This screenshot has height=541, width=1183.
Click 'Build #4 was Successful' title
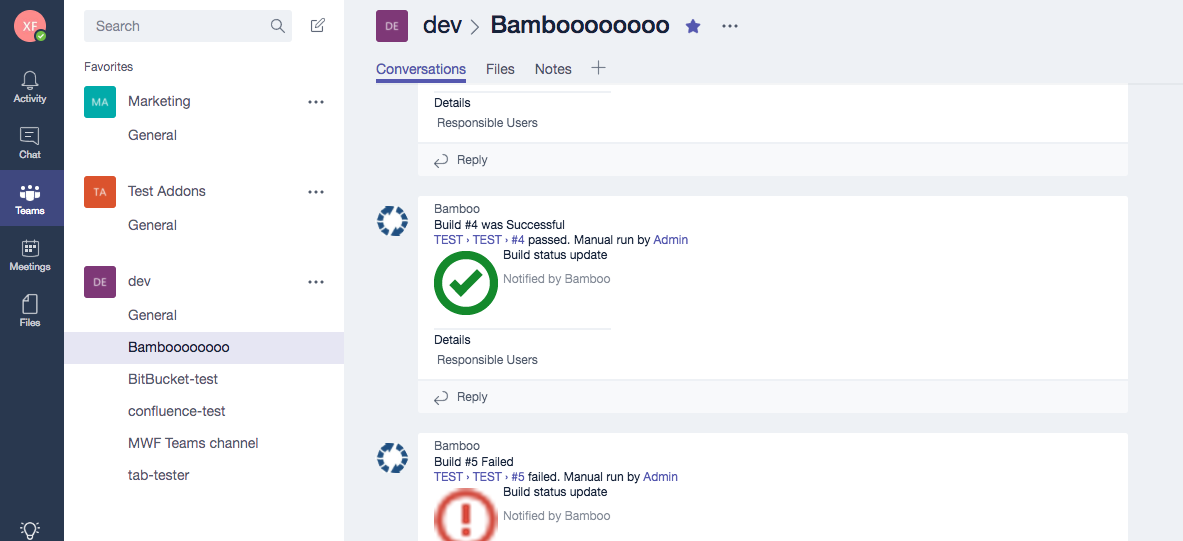(499, 224)
